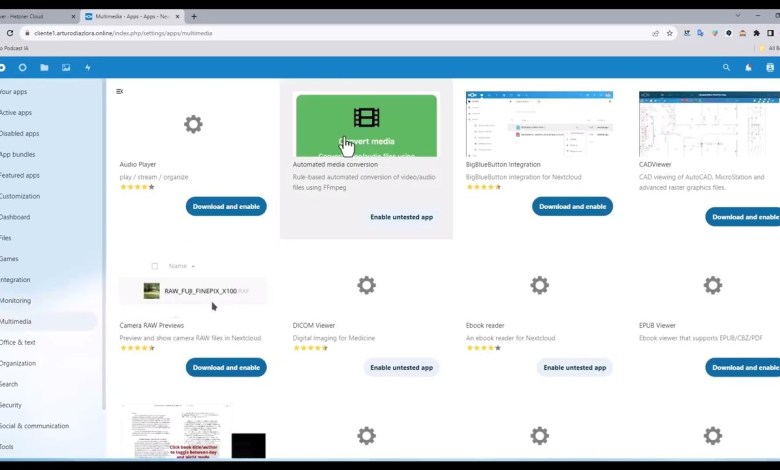Open new browser tab

[x=194, y=16]
